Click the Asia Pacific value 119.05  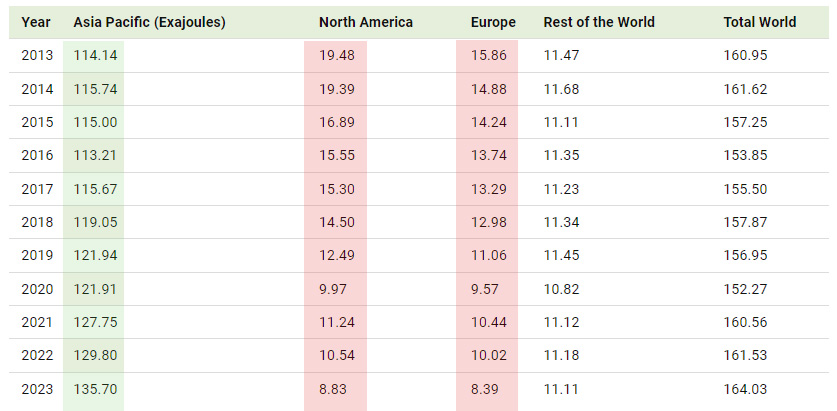click(x=96, y=220)
